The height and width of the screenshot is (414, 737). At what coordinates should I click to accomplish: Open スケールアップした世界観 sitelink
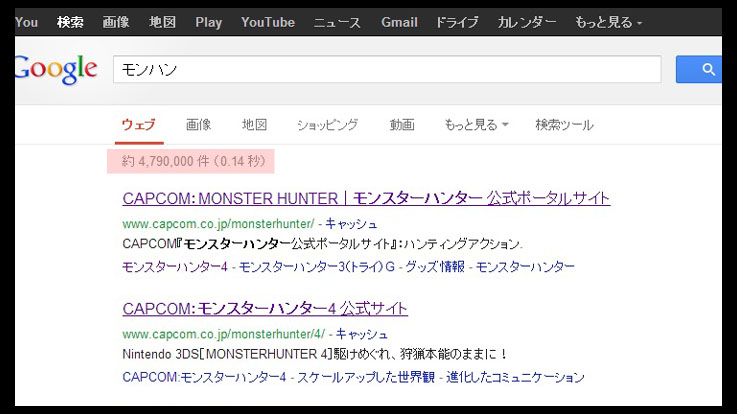pos(366,377)
